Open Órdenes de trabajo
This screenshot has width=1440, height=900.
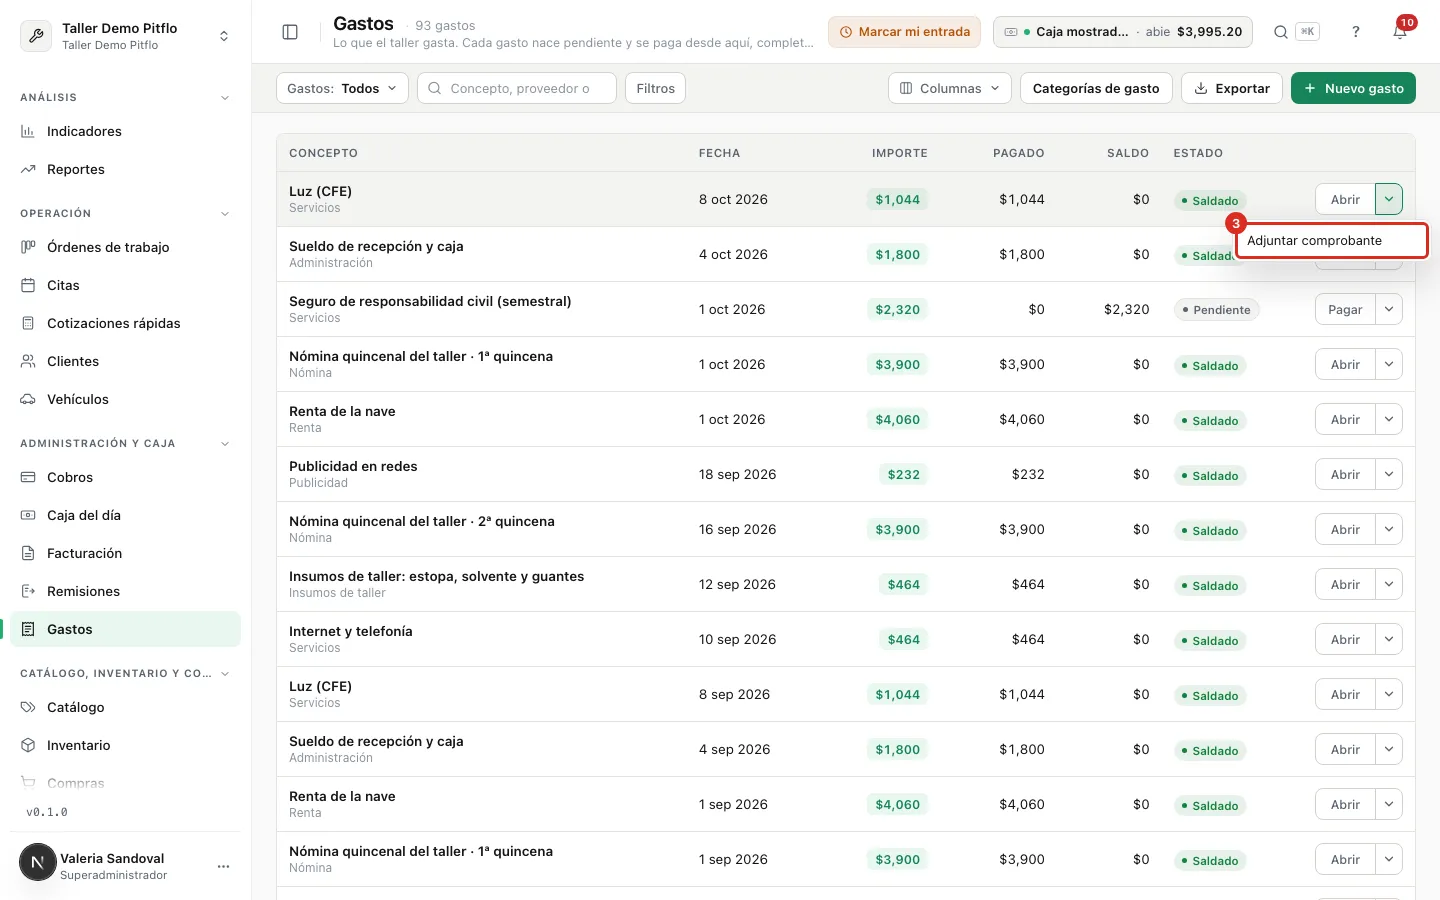(x=125, y=247)
